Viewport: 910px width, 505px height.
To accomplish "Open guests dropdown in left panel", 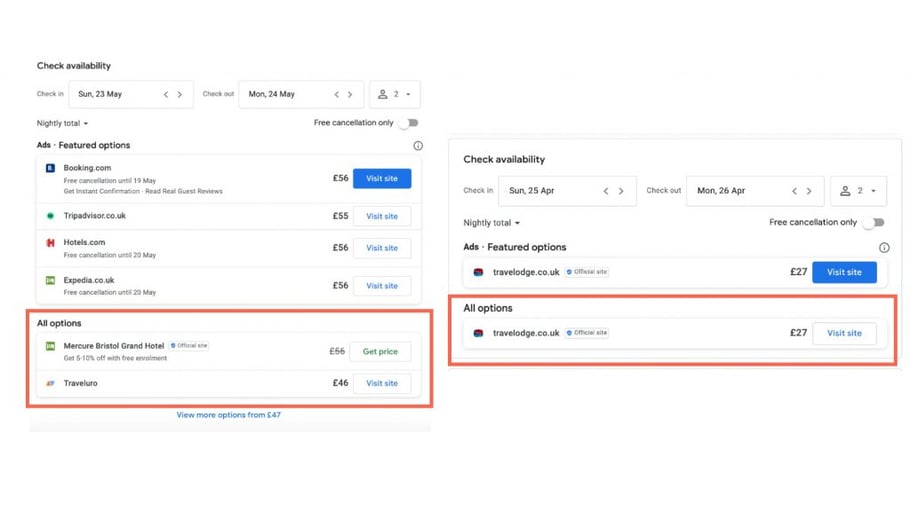I will (x=395, y=94).
